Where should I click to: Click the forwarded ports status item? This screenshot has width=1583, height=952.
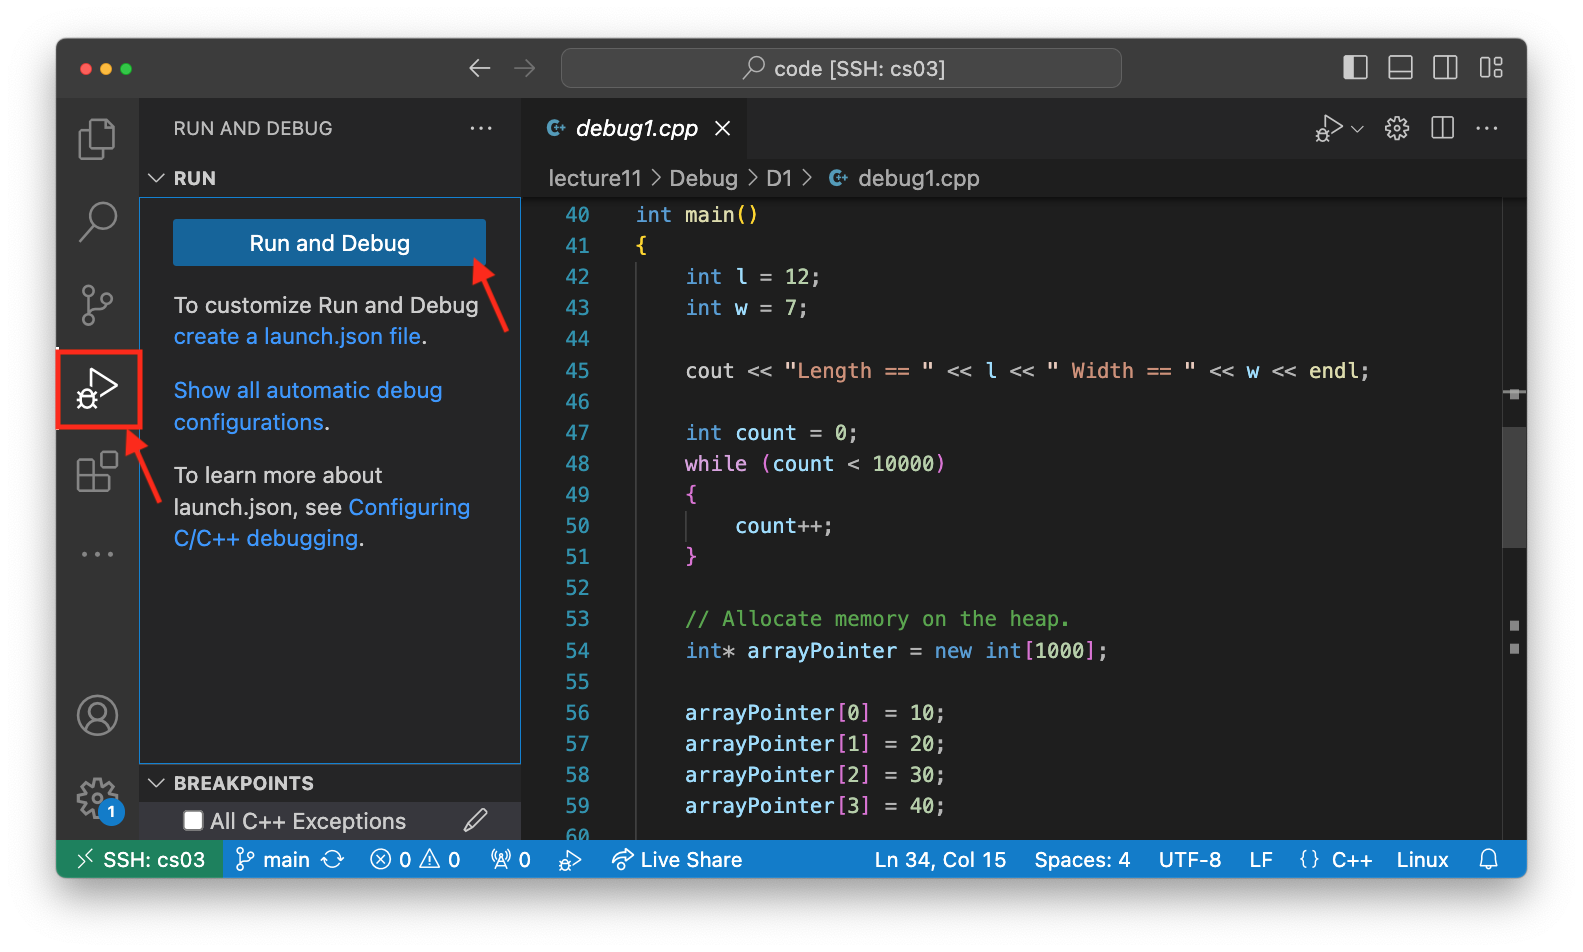510,860
